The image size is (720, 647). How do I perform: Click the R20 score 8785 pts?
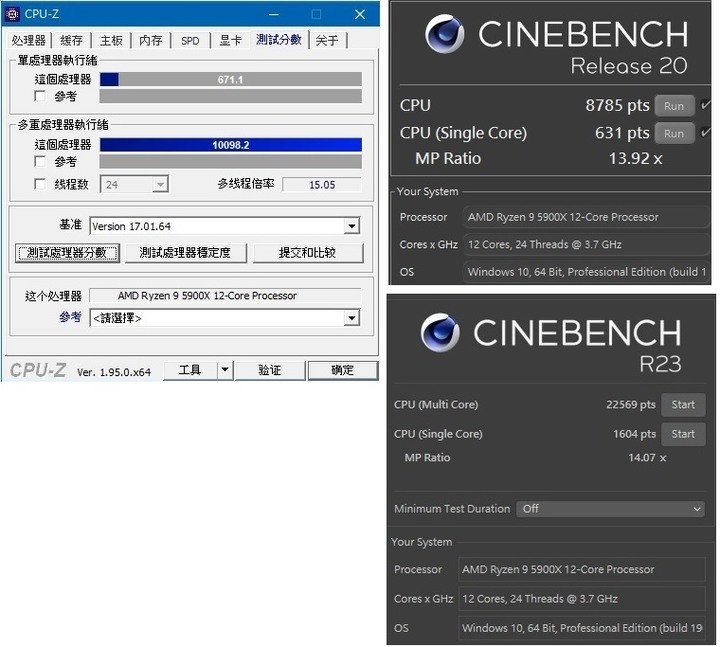[x=617, y=106]
